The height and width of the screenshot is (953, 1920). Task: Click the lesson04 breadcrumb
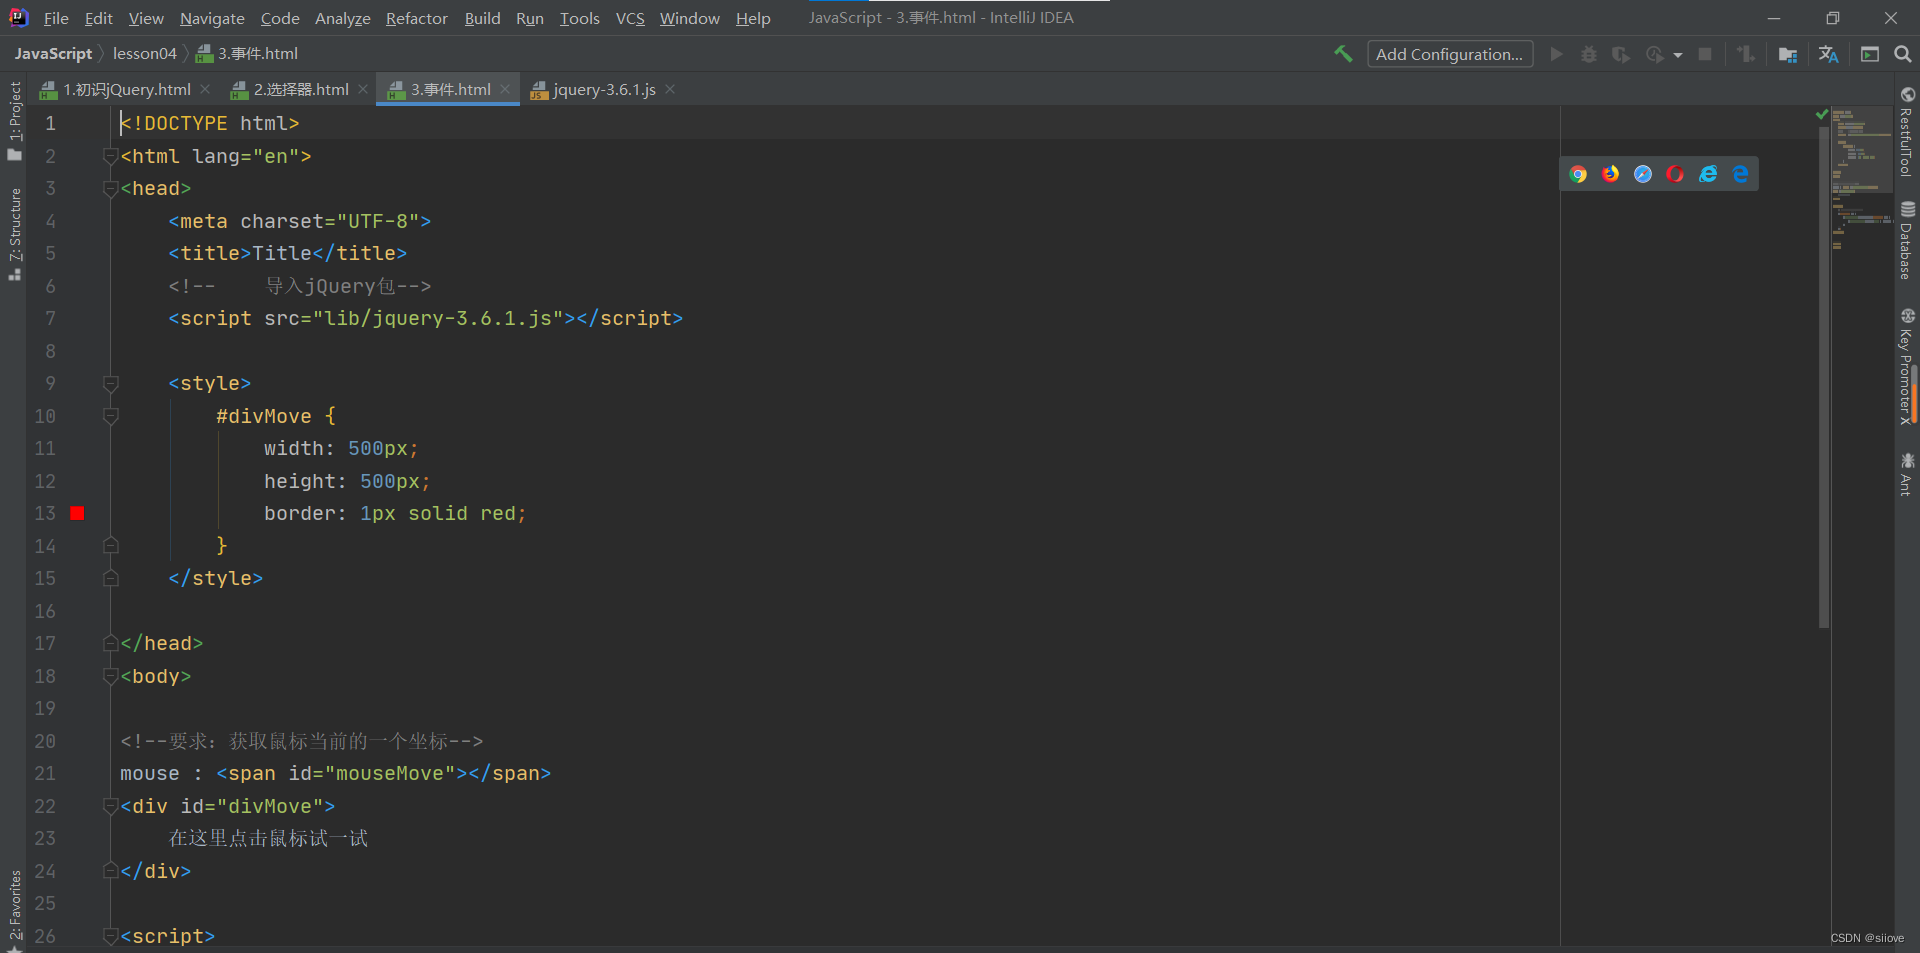[145, 53]
